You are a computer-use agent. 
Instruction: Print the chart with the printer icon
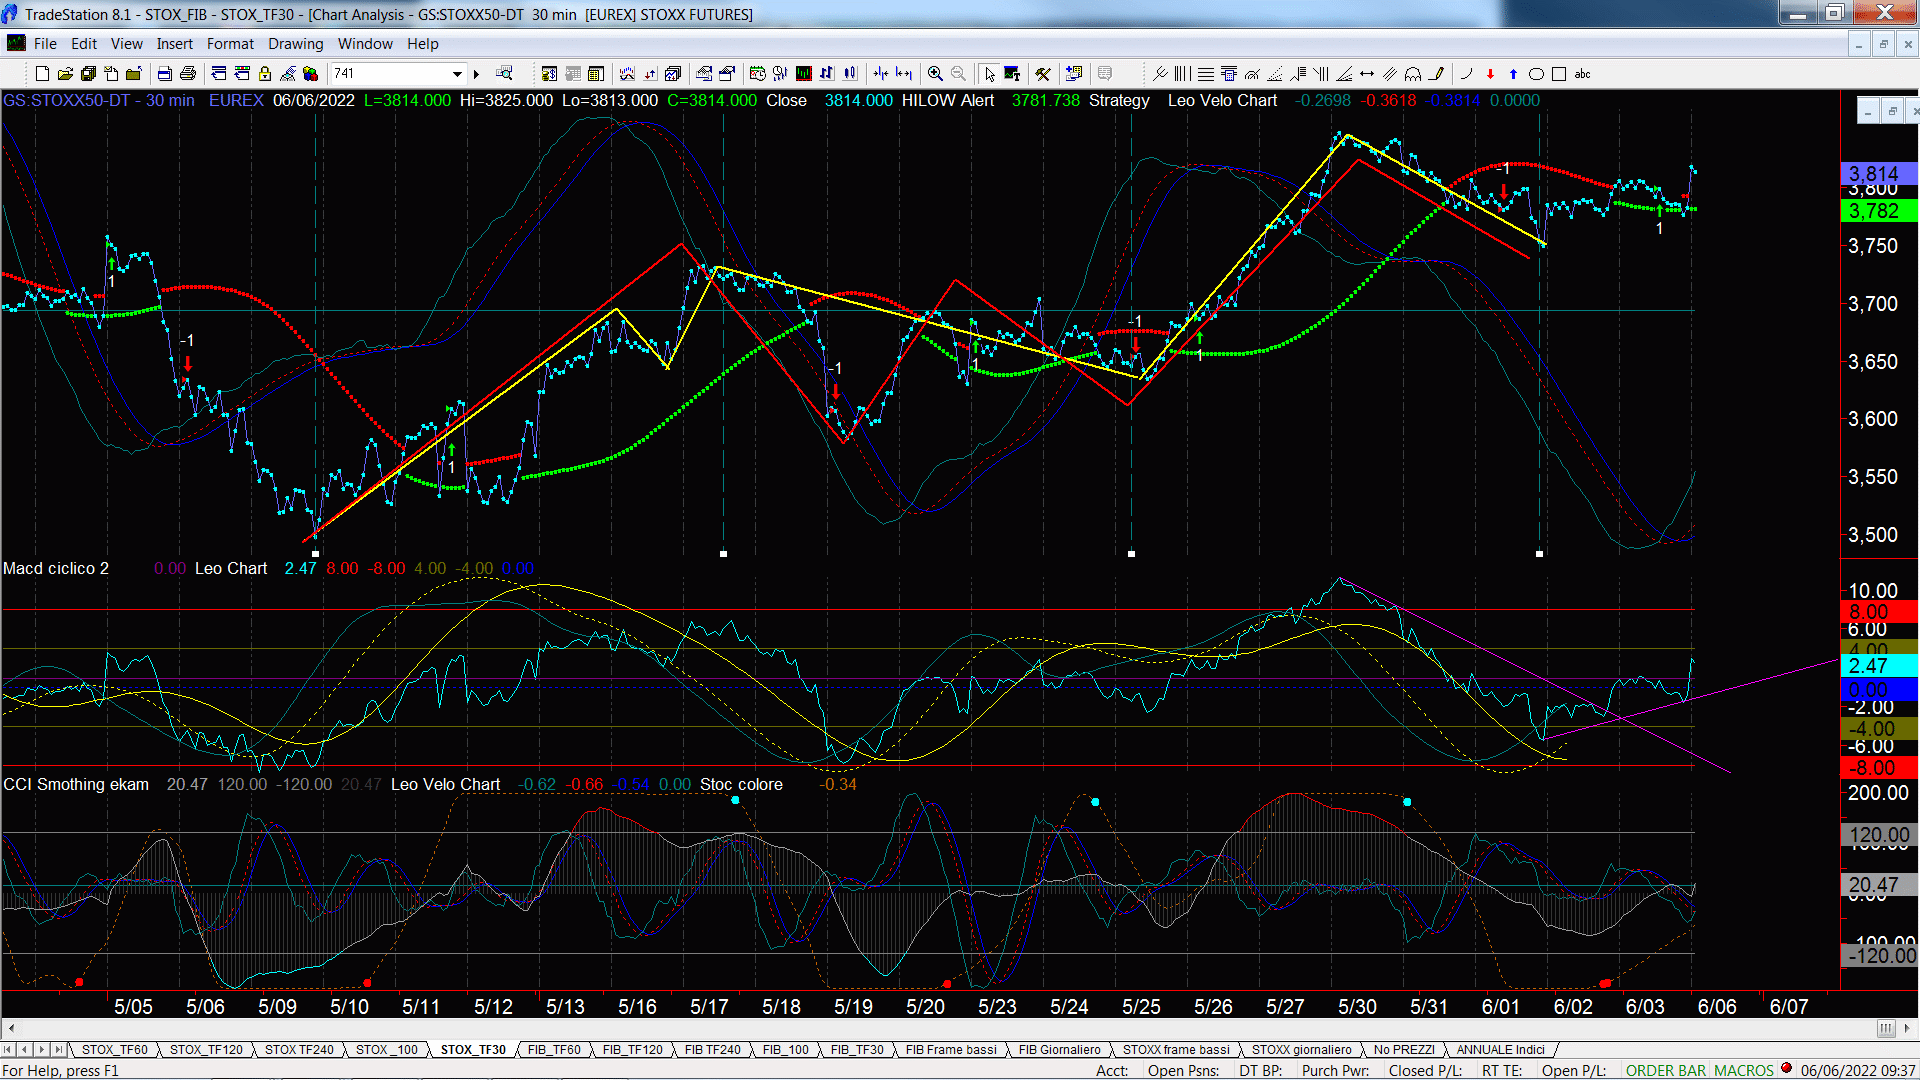(x=188, y=74)
